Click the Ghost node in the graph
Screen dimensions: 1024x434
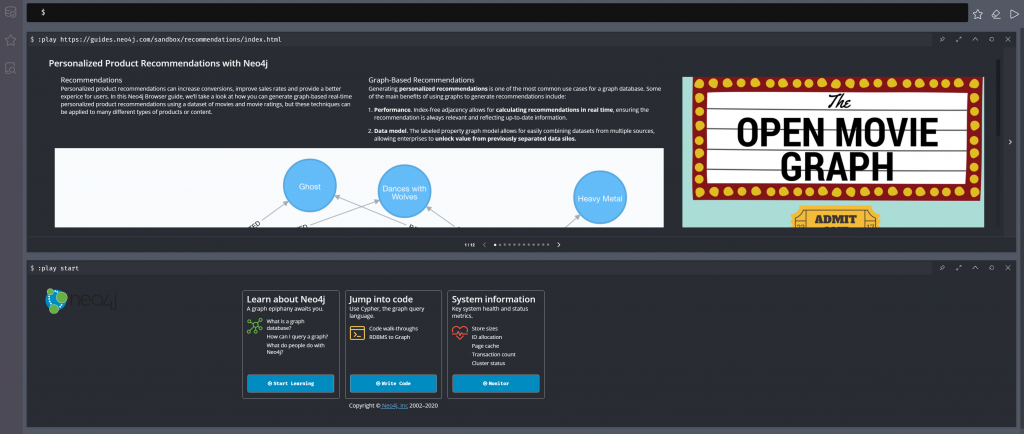click(310, 186)
